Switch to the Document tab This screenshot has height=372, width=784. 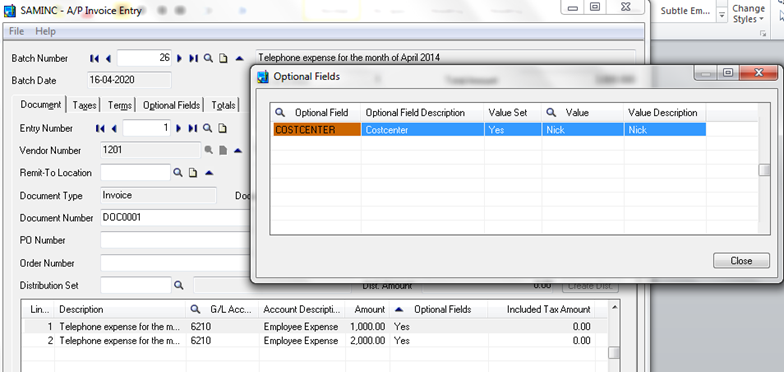[40, 104]
